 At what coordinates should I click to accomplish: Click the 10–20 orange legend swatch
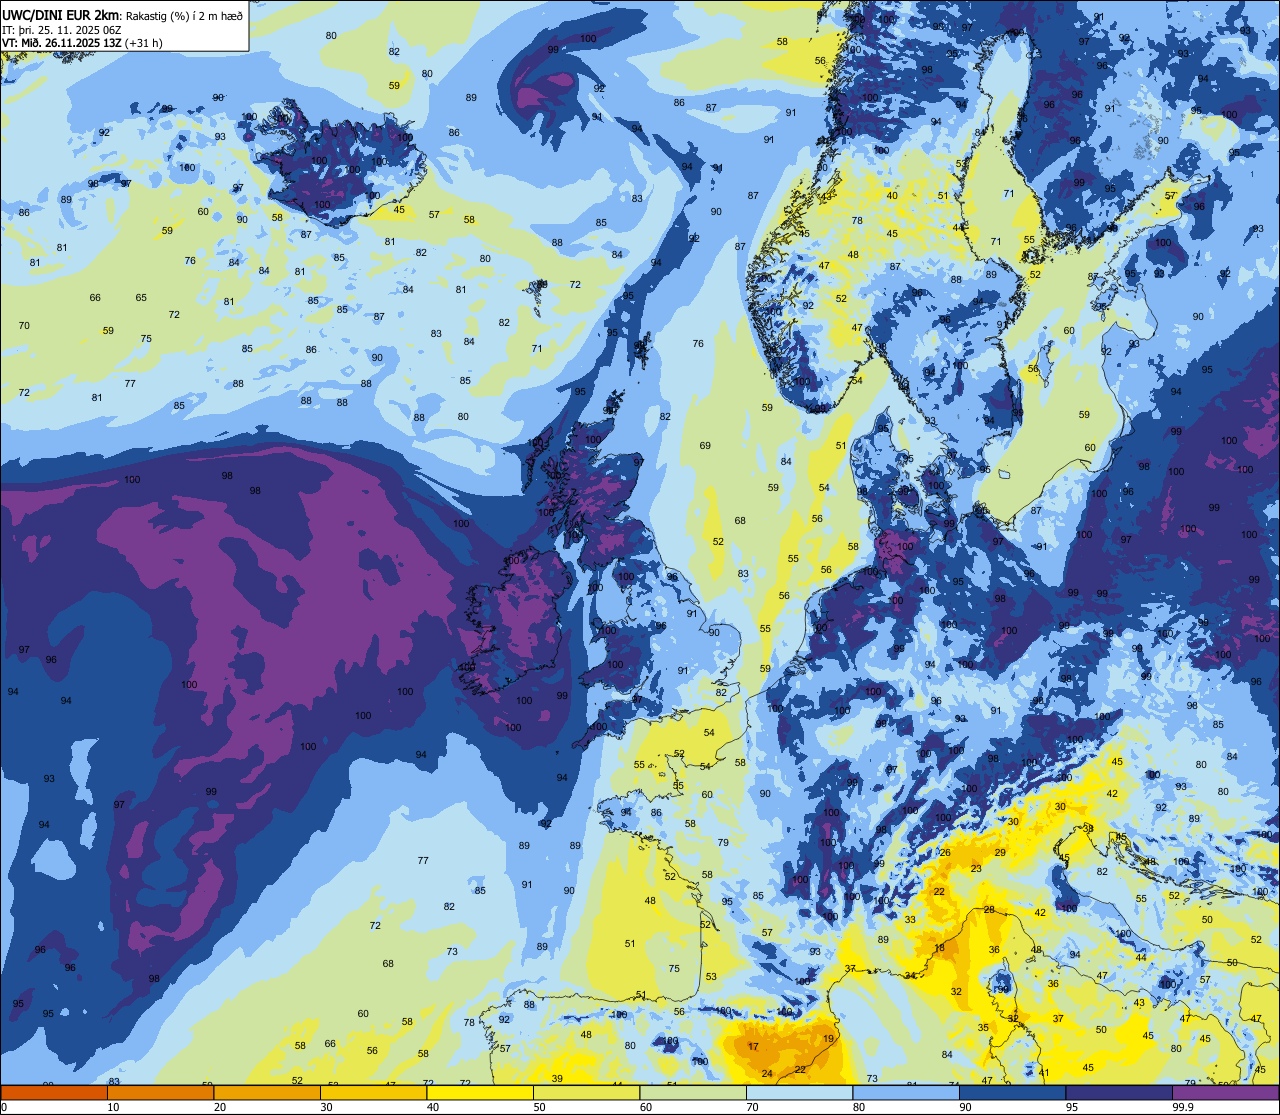coord(160,1093)
